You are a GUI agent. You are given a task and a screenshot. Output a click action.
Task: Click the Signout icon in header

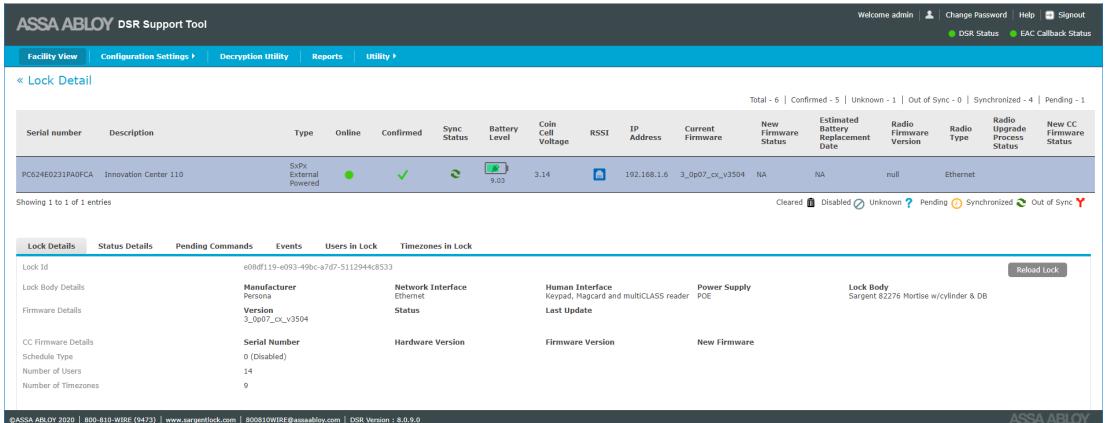[1049, 15]
